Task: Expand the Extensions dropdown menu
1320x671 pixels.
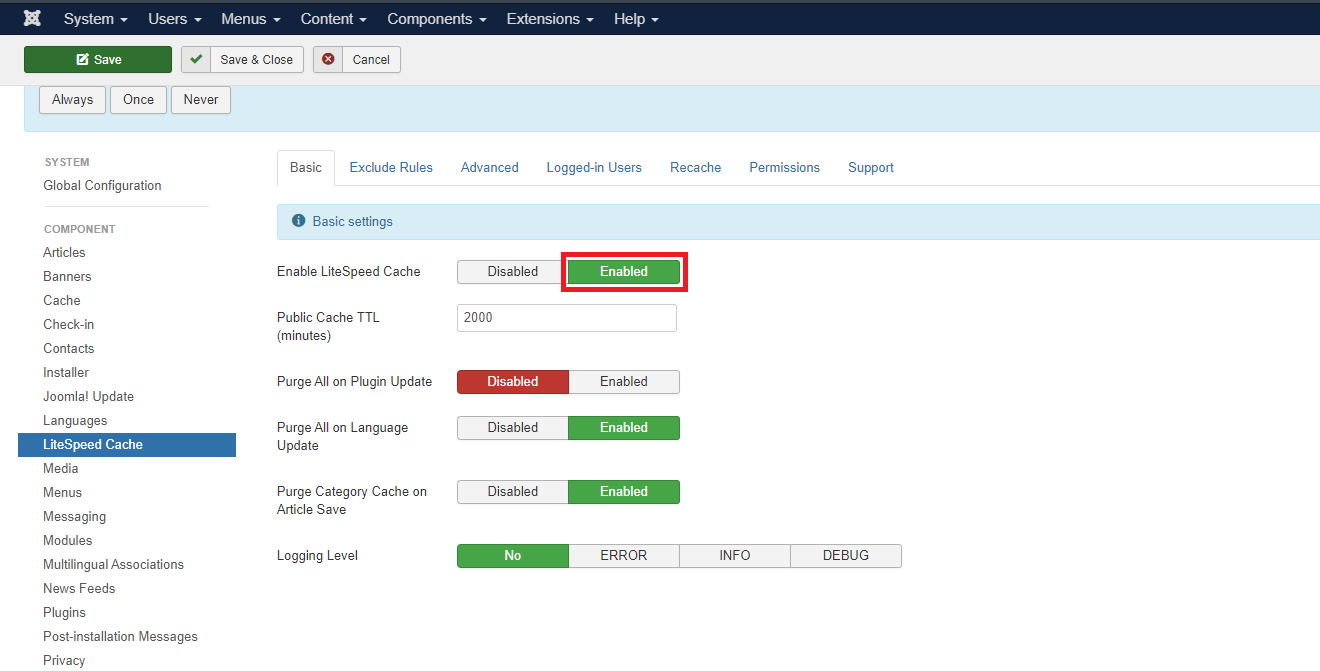Action: coord(550,19)
